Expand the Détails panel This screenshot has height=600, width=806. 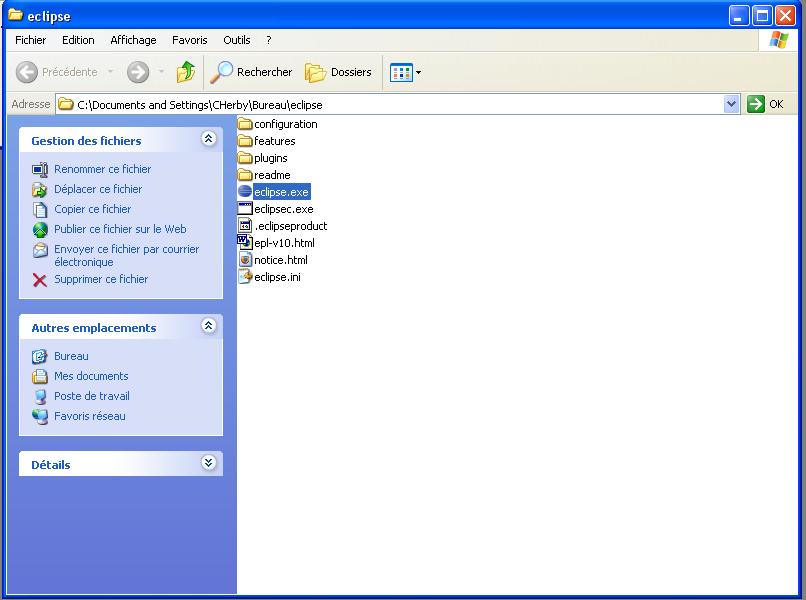coord(208,463)
